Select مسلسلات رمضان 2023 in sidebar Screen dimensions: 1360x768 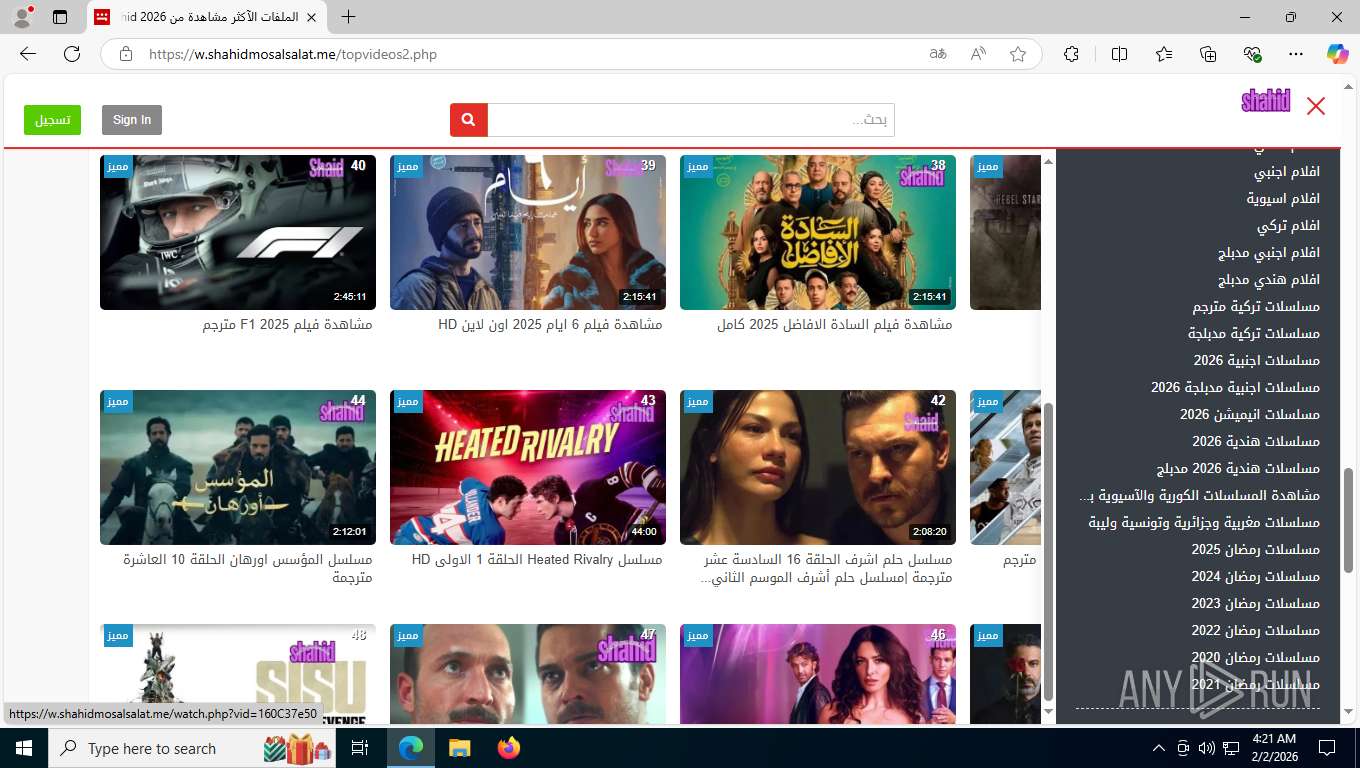[1256, 604]
